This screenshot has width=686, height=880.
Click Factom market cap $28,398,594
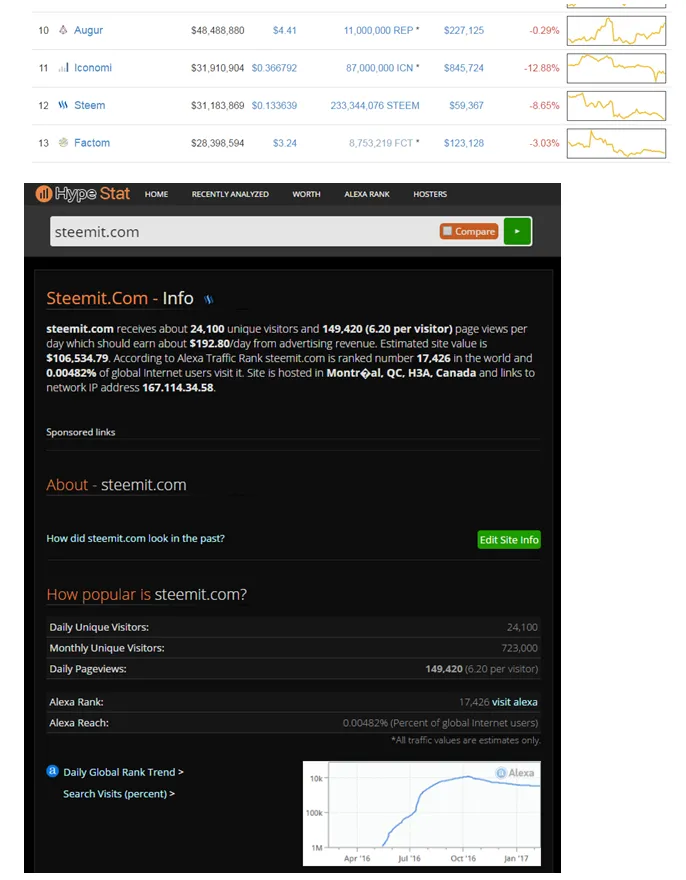pyautogui.click(x=217, y=143)
